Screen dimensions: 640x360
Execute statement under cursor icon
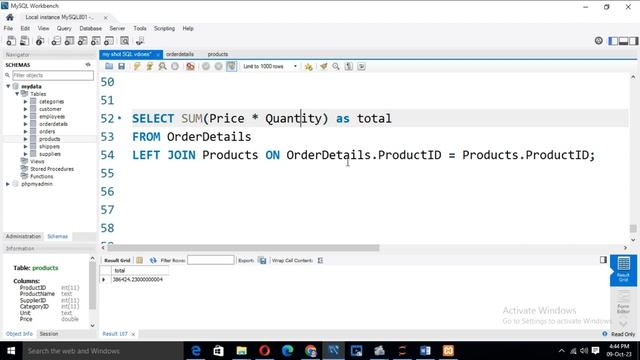(149, 66)
